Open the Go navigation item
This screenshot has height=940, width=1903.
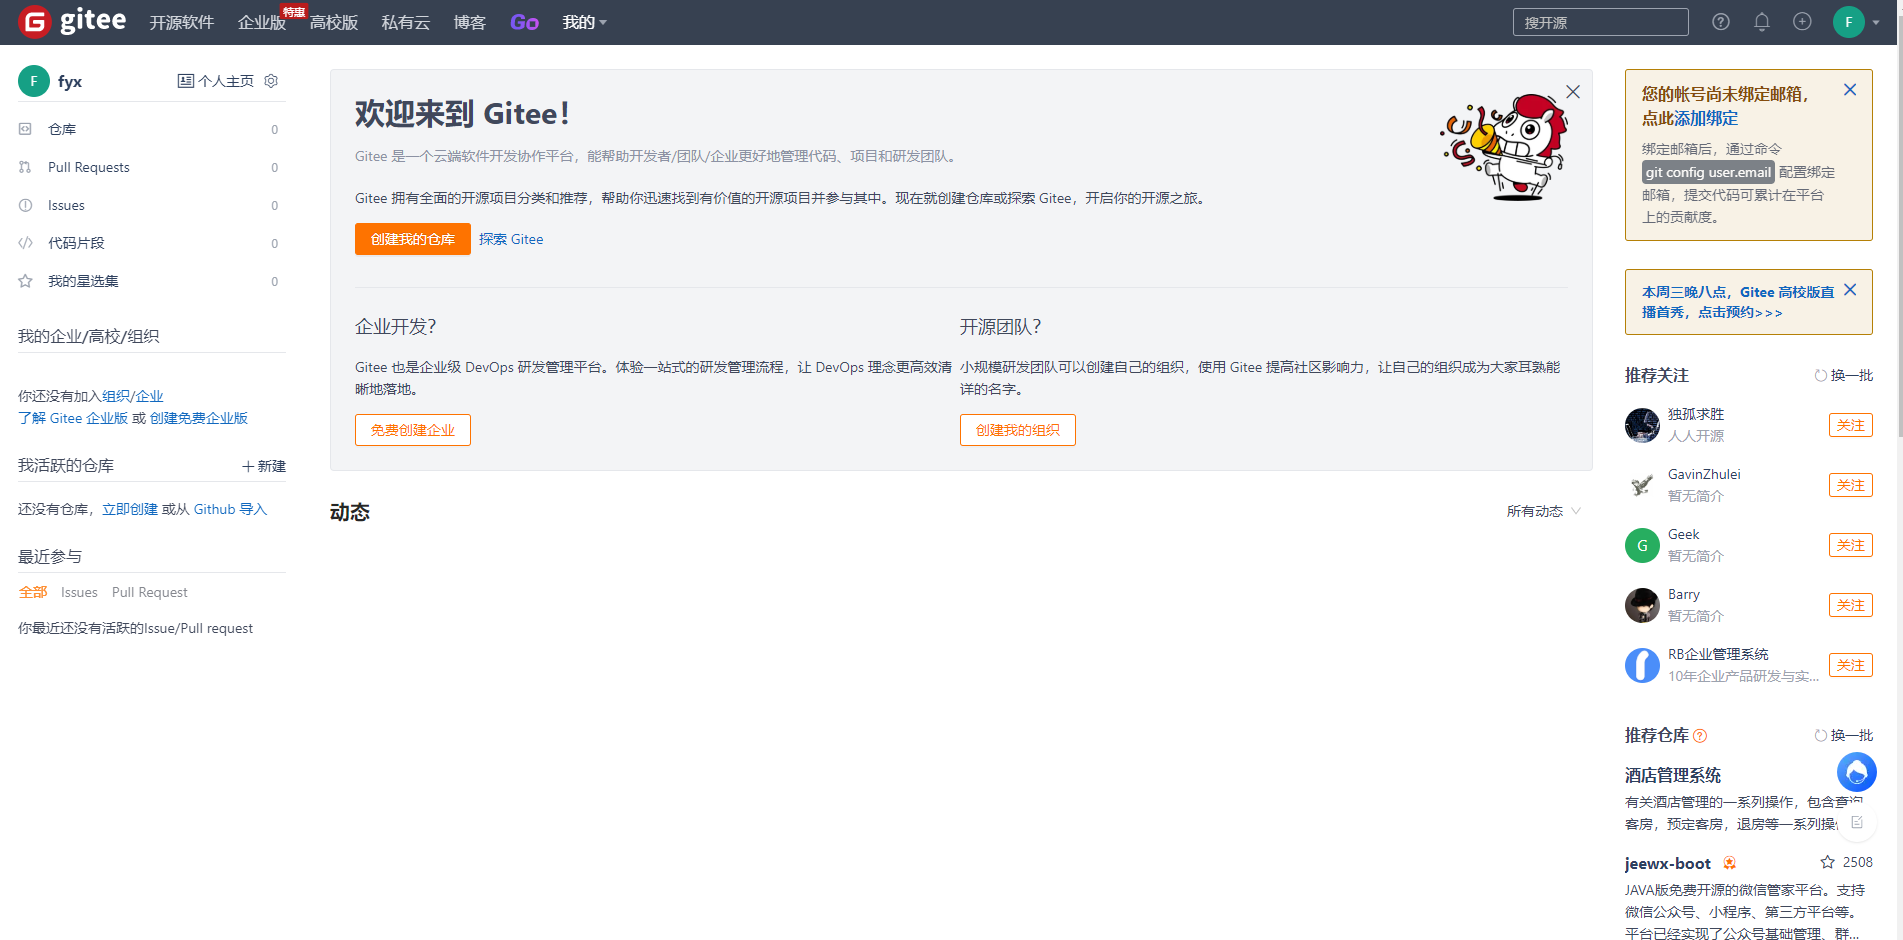524,22
